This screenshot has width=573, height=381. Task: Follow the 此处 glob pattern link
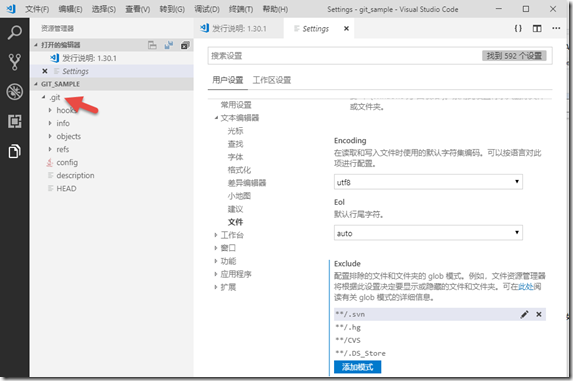click(526, 287)
